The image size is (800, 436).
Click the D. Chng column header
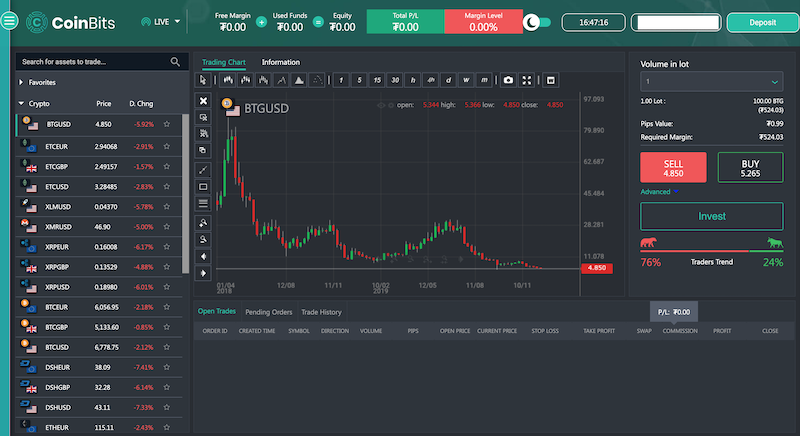141,104
